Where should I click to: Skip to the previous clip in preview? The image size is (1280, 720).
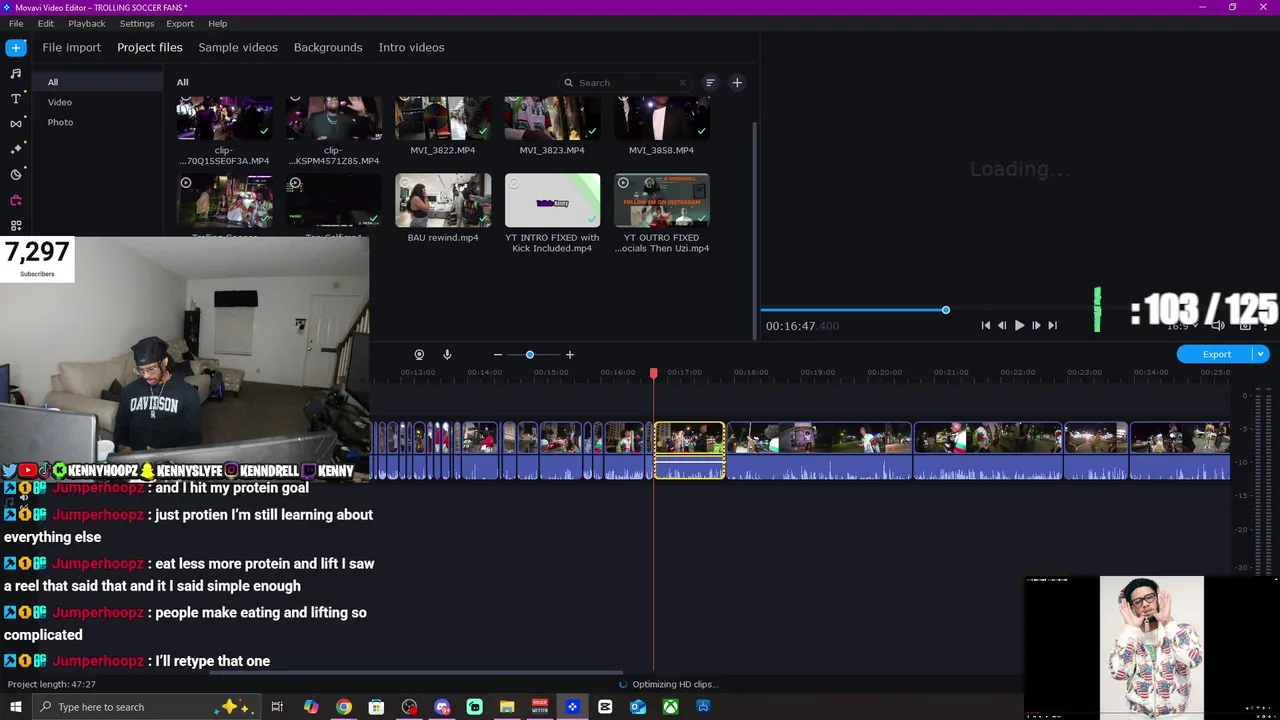986,325
